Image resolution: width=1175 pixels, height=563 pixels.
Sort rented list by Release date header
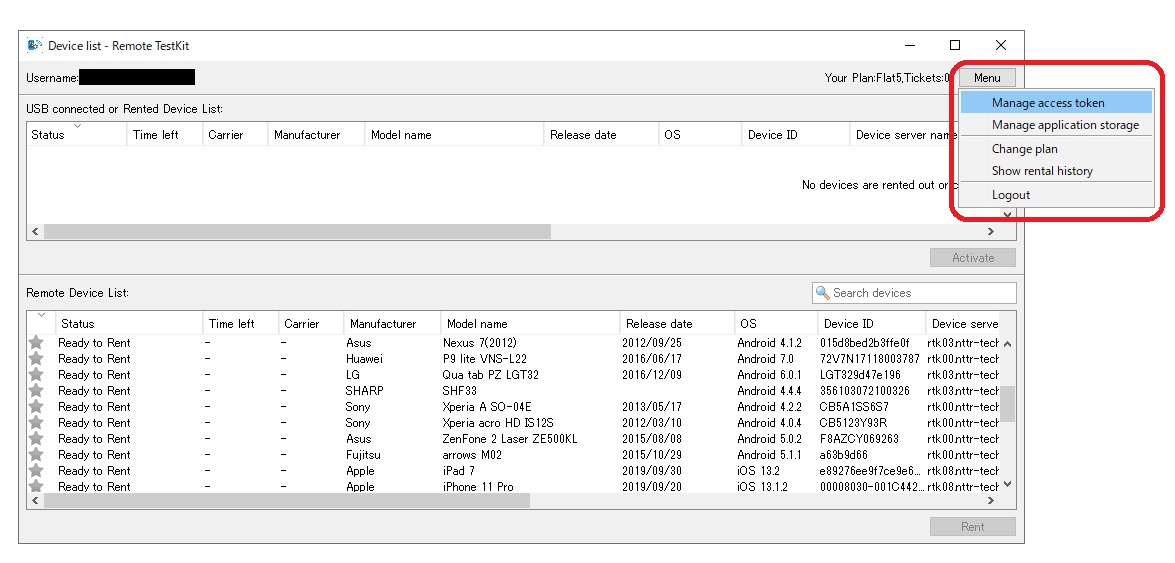click(x=601, y=135)
